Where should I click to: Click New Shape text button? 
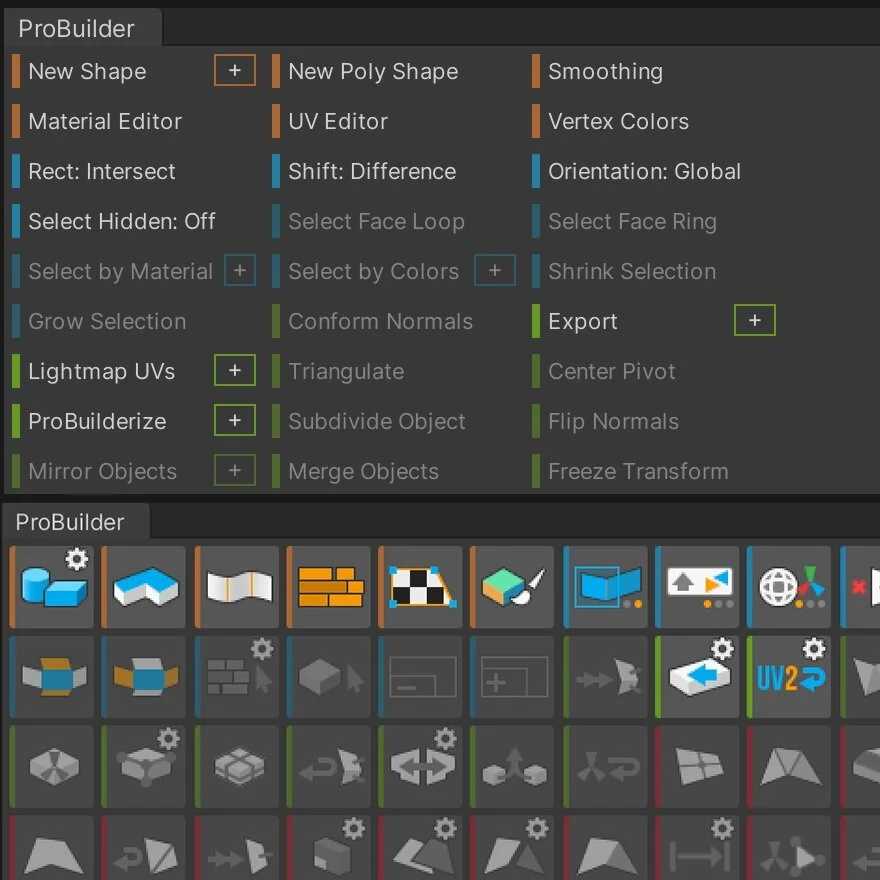(87, 71)
